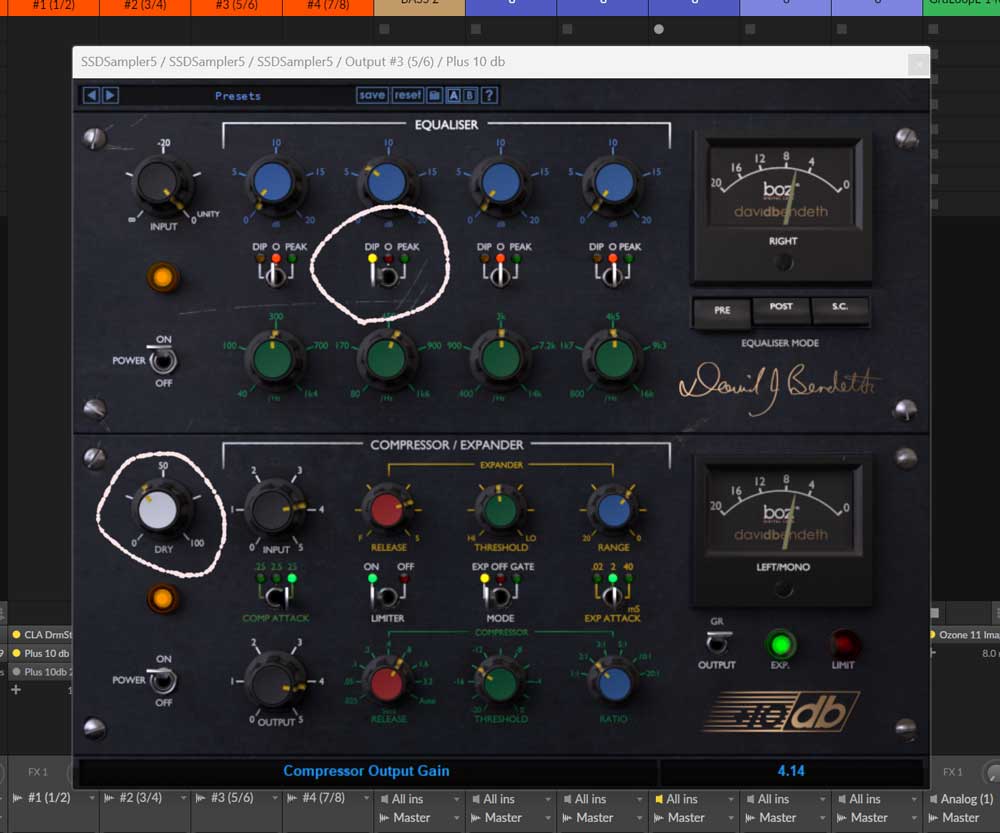Click the next preset arrow
1000x833 pixels.
coord(110,96)
